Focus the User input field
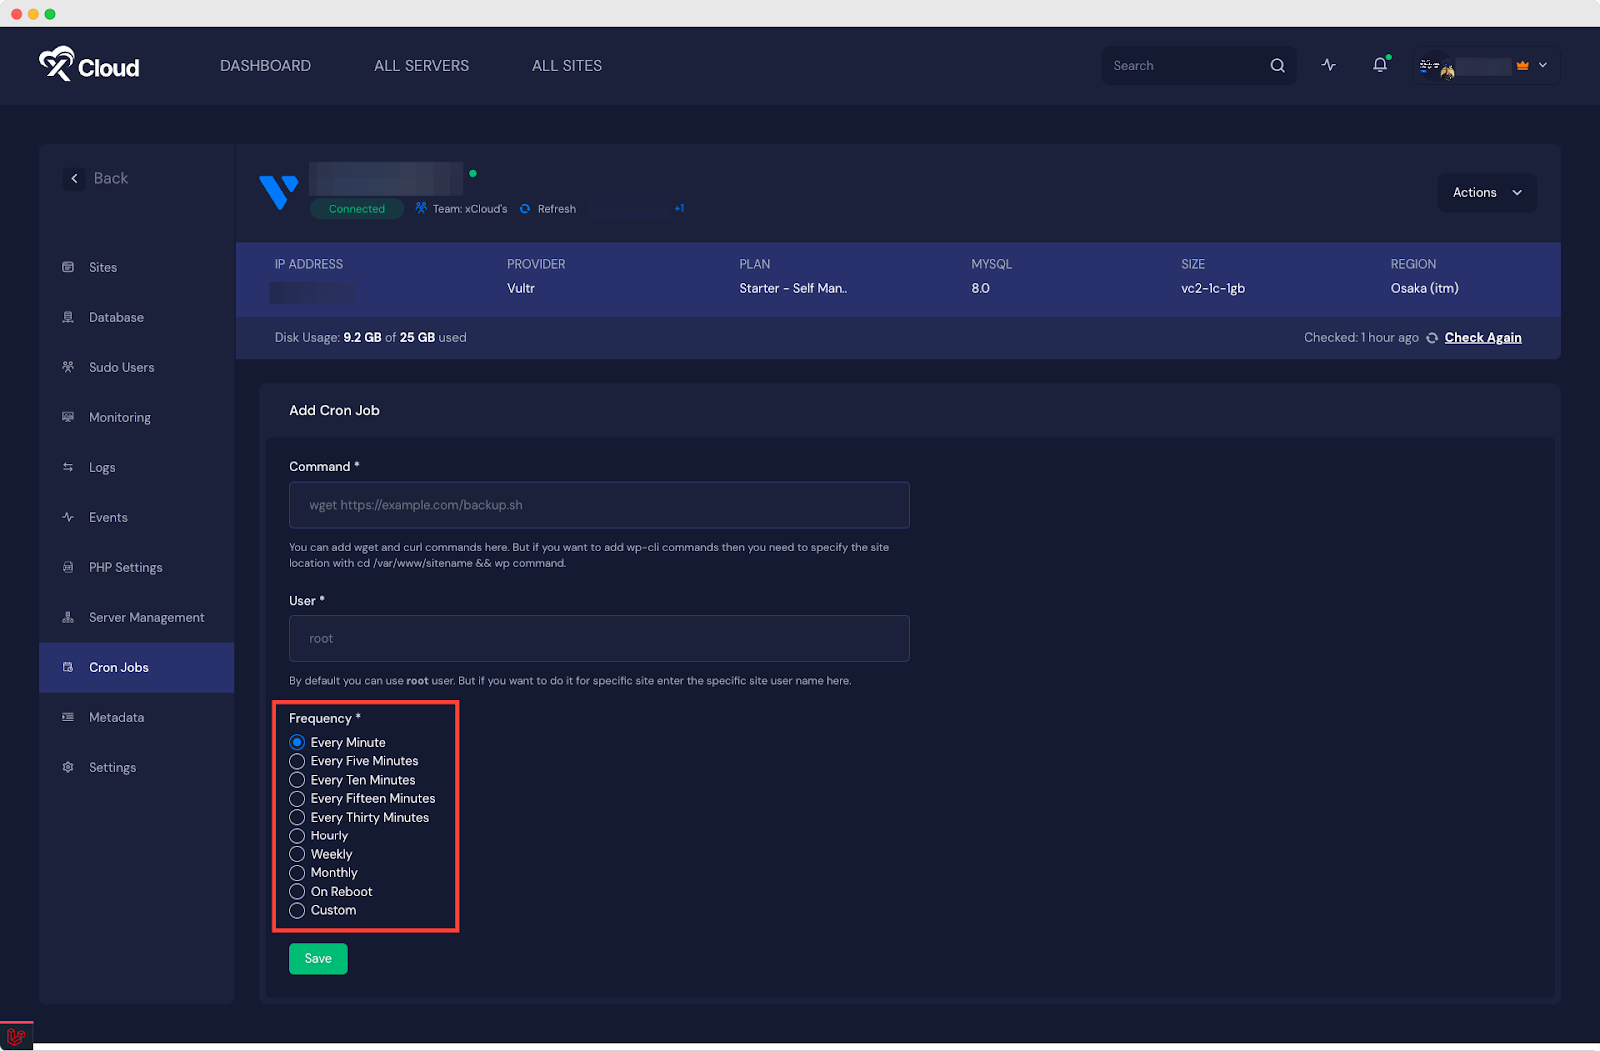This screenshot has height=1051, width=1600. coord(599,638)
